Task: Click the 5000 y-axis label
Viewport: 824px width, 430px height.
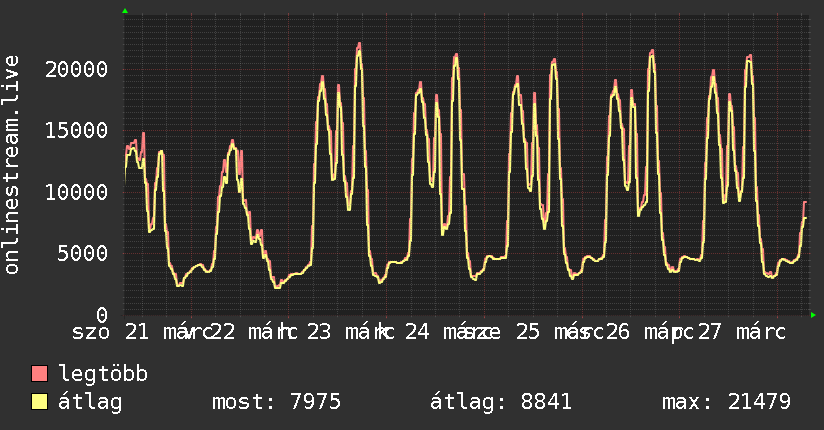Action: pyautogui.click(x=83, y=253)
